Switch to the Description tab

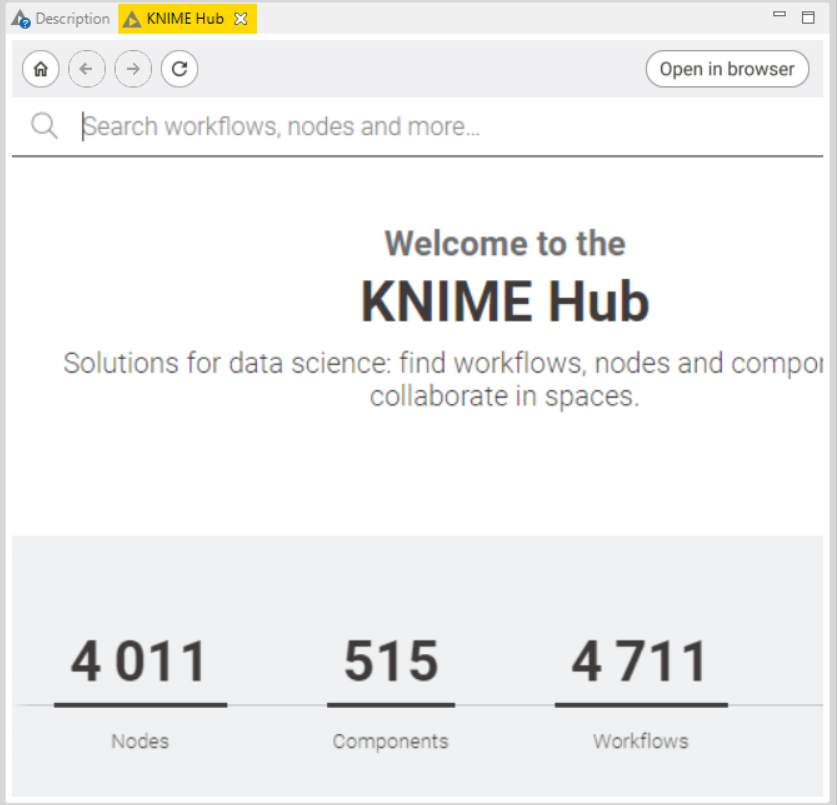[60, 19]
